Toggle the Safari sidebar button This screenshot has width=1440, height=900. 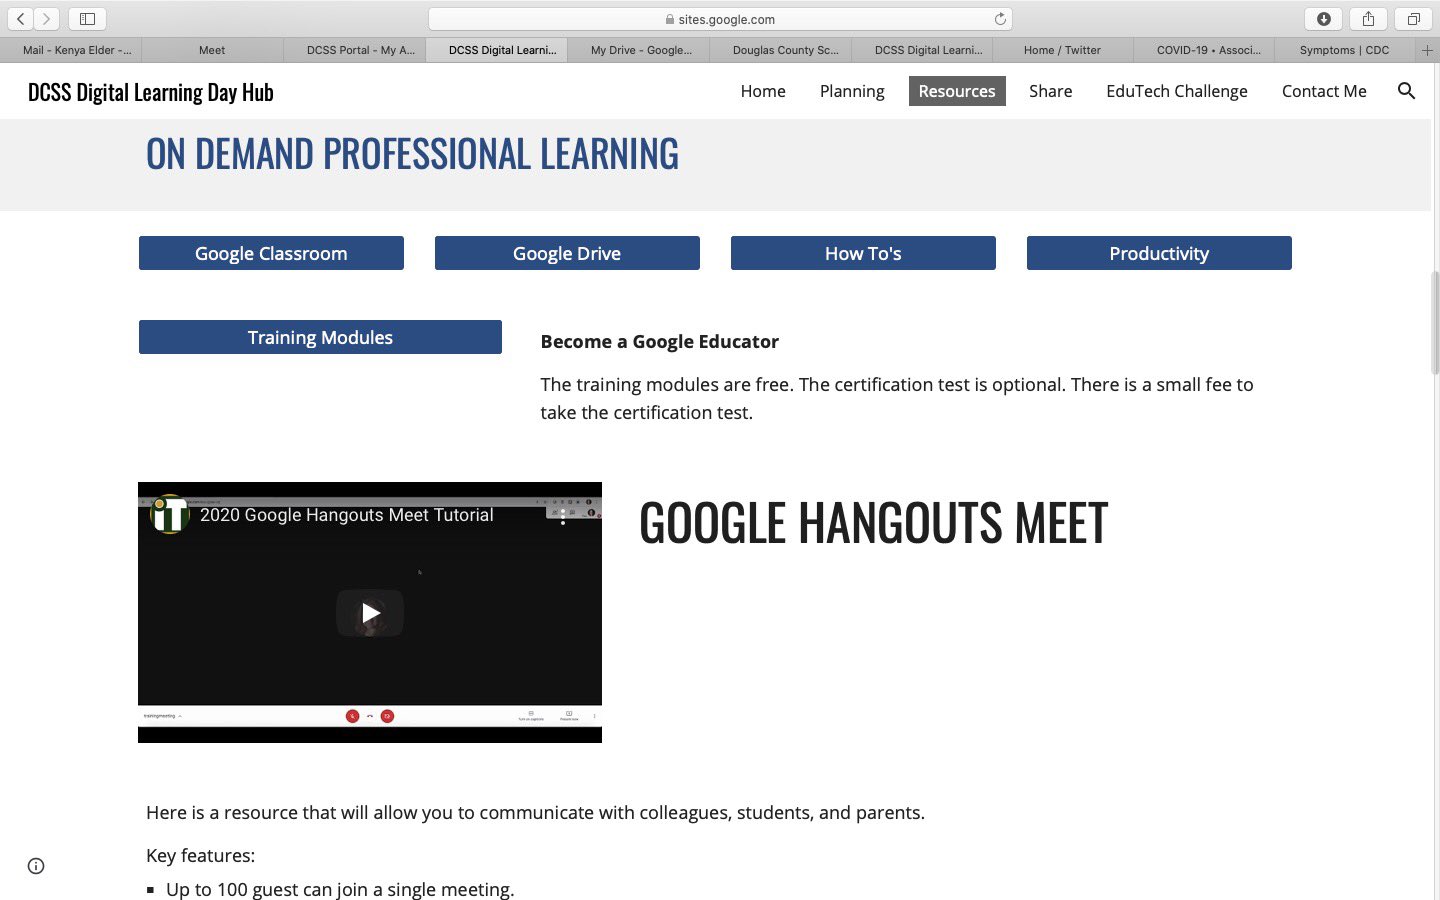[87, 19]
